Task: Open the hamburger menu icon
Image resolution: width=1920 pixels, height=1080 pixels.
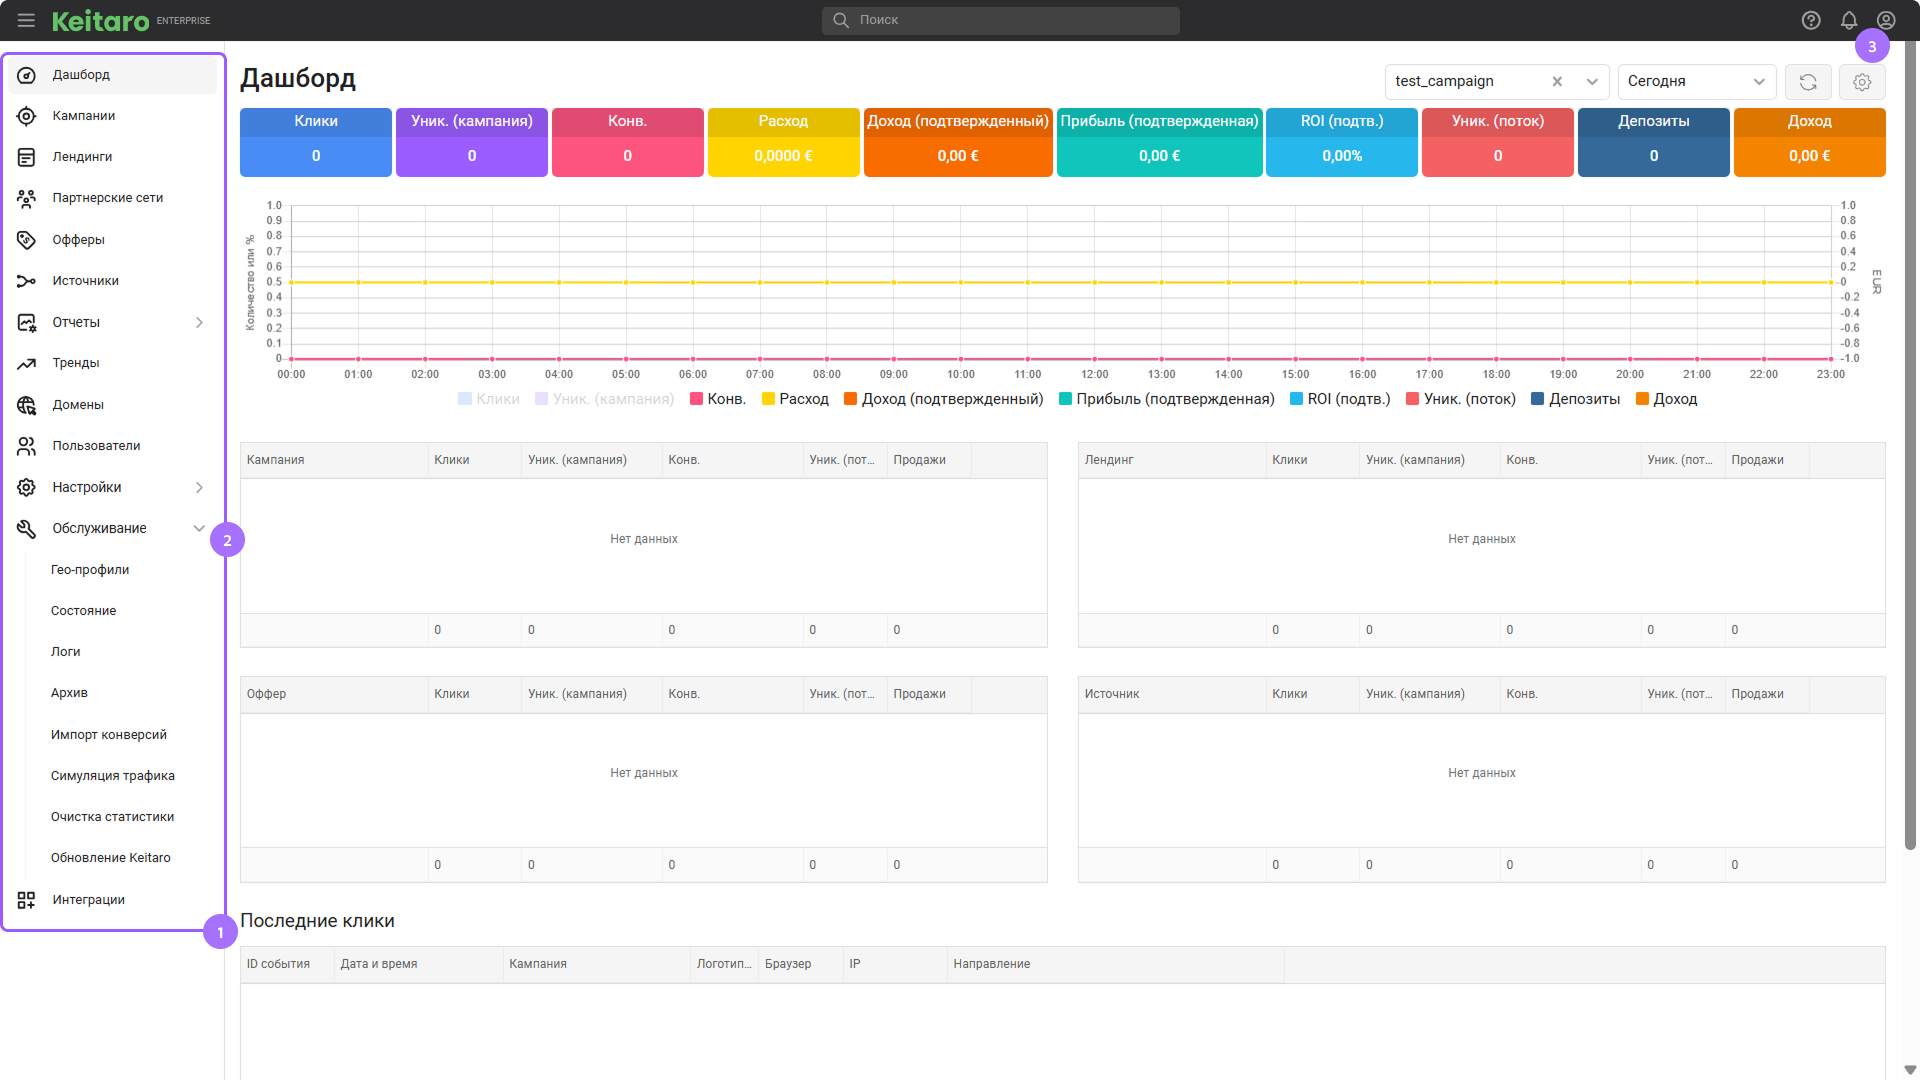Action: [x=26, y=20]
